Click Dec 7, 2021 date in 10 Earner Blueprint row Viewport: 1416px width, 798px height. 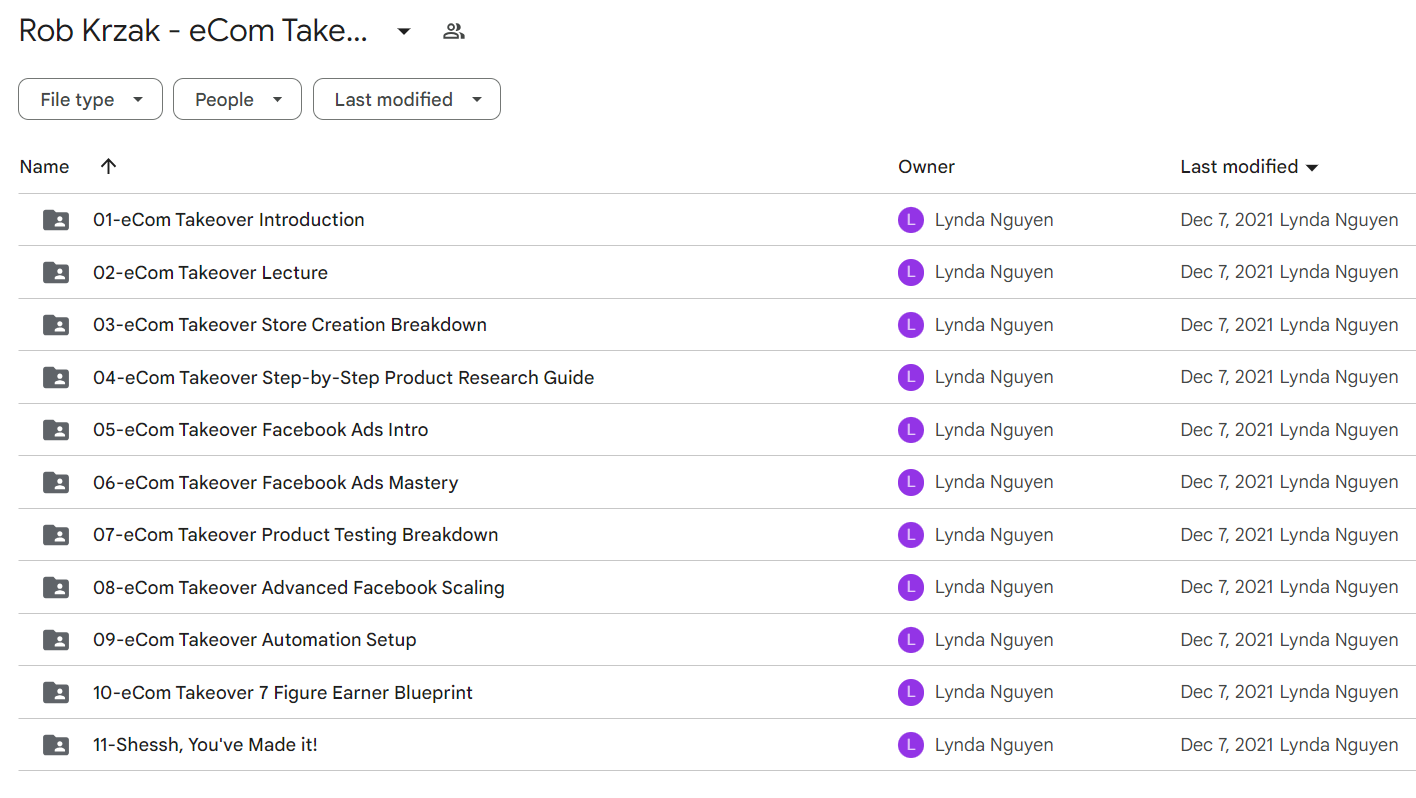coord(1227,692)
